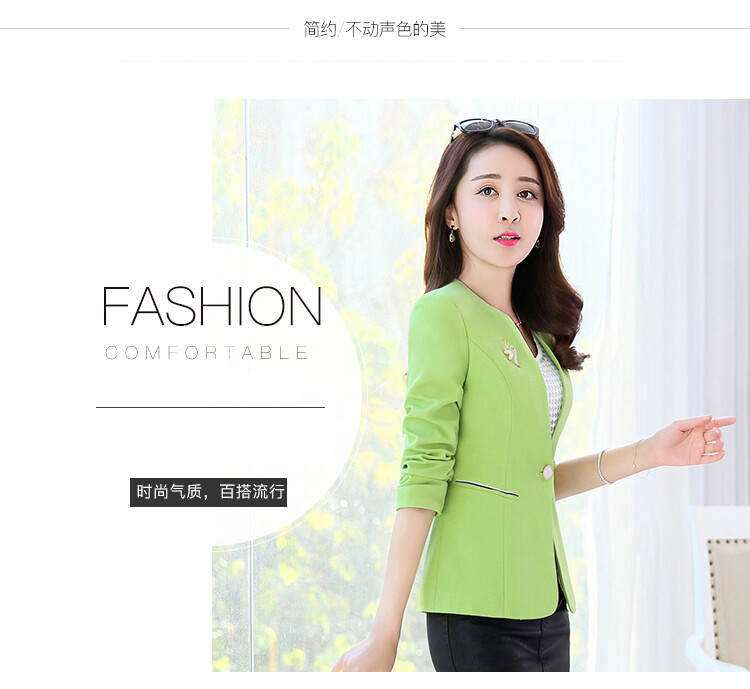Click the large FASHION heading
Screen dimensions: 750x689
[212, 306]
